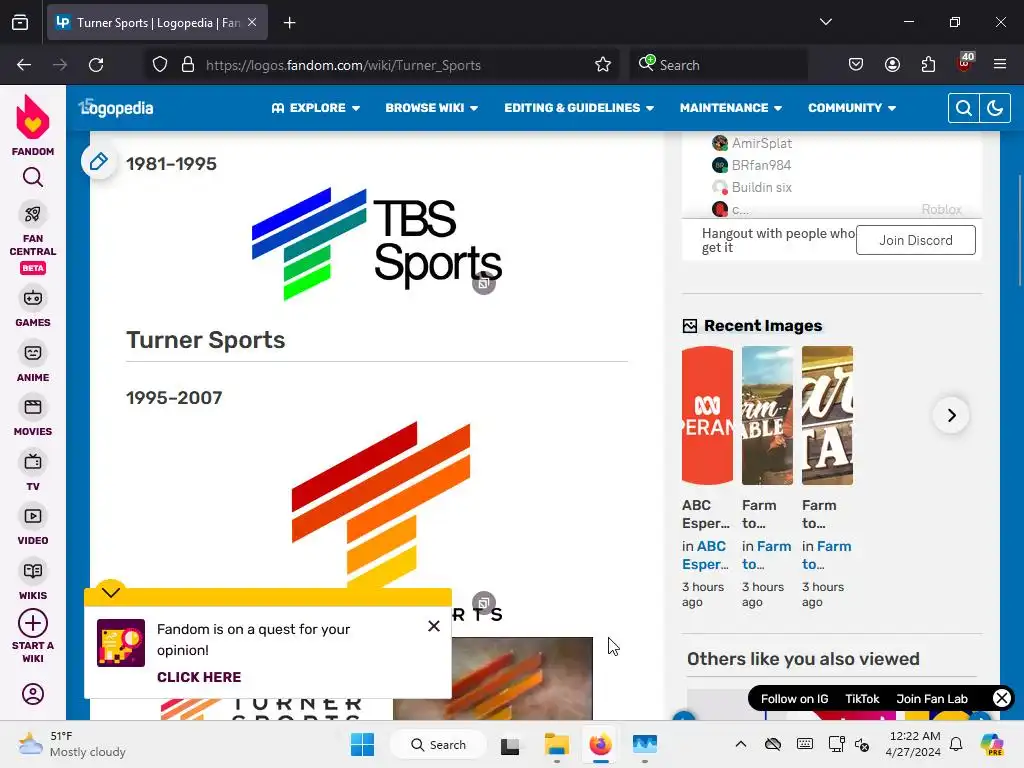The height and width of the screenshot is (768, 1024).
Task: Expand the Explore menu
Action: [315, 108]
